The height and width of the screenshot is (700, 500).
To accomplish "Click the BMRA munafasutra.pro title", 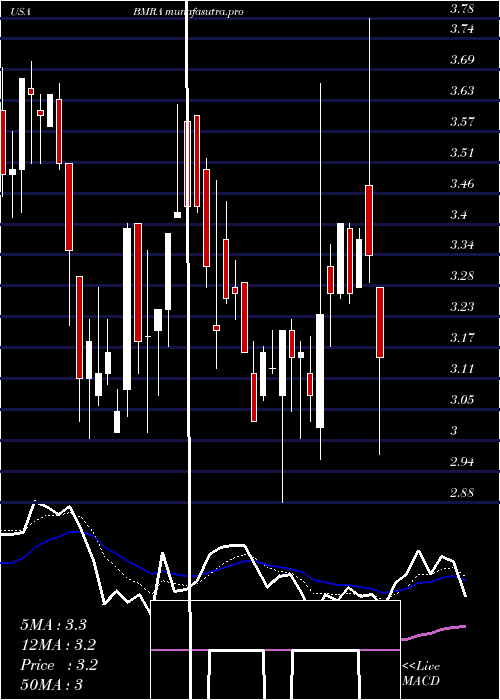I will tap(188, 12).
